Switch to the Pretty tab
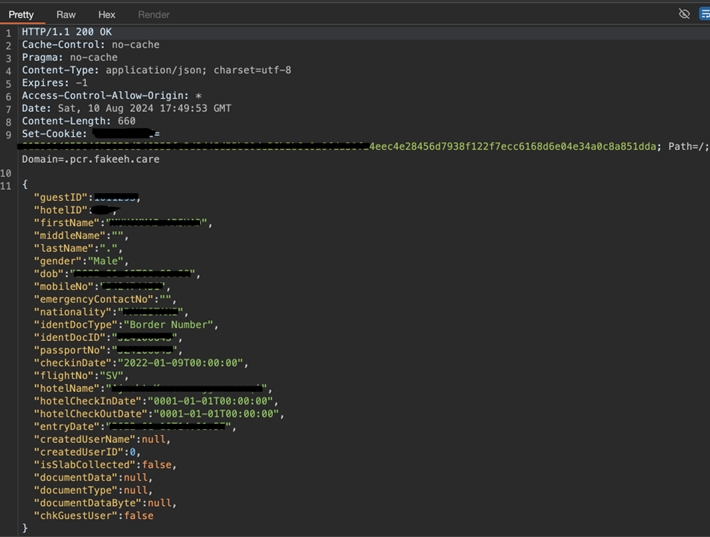Viewport: 710px width, 537px height. pyautogui.click(x=21, y=14)
